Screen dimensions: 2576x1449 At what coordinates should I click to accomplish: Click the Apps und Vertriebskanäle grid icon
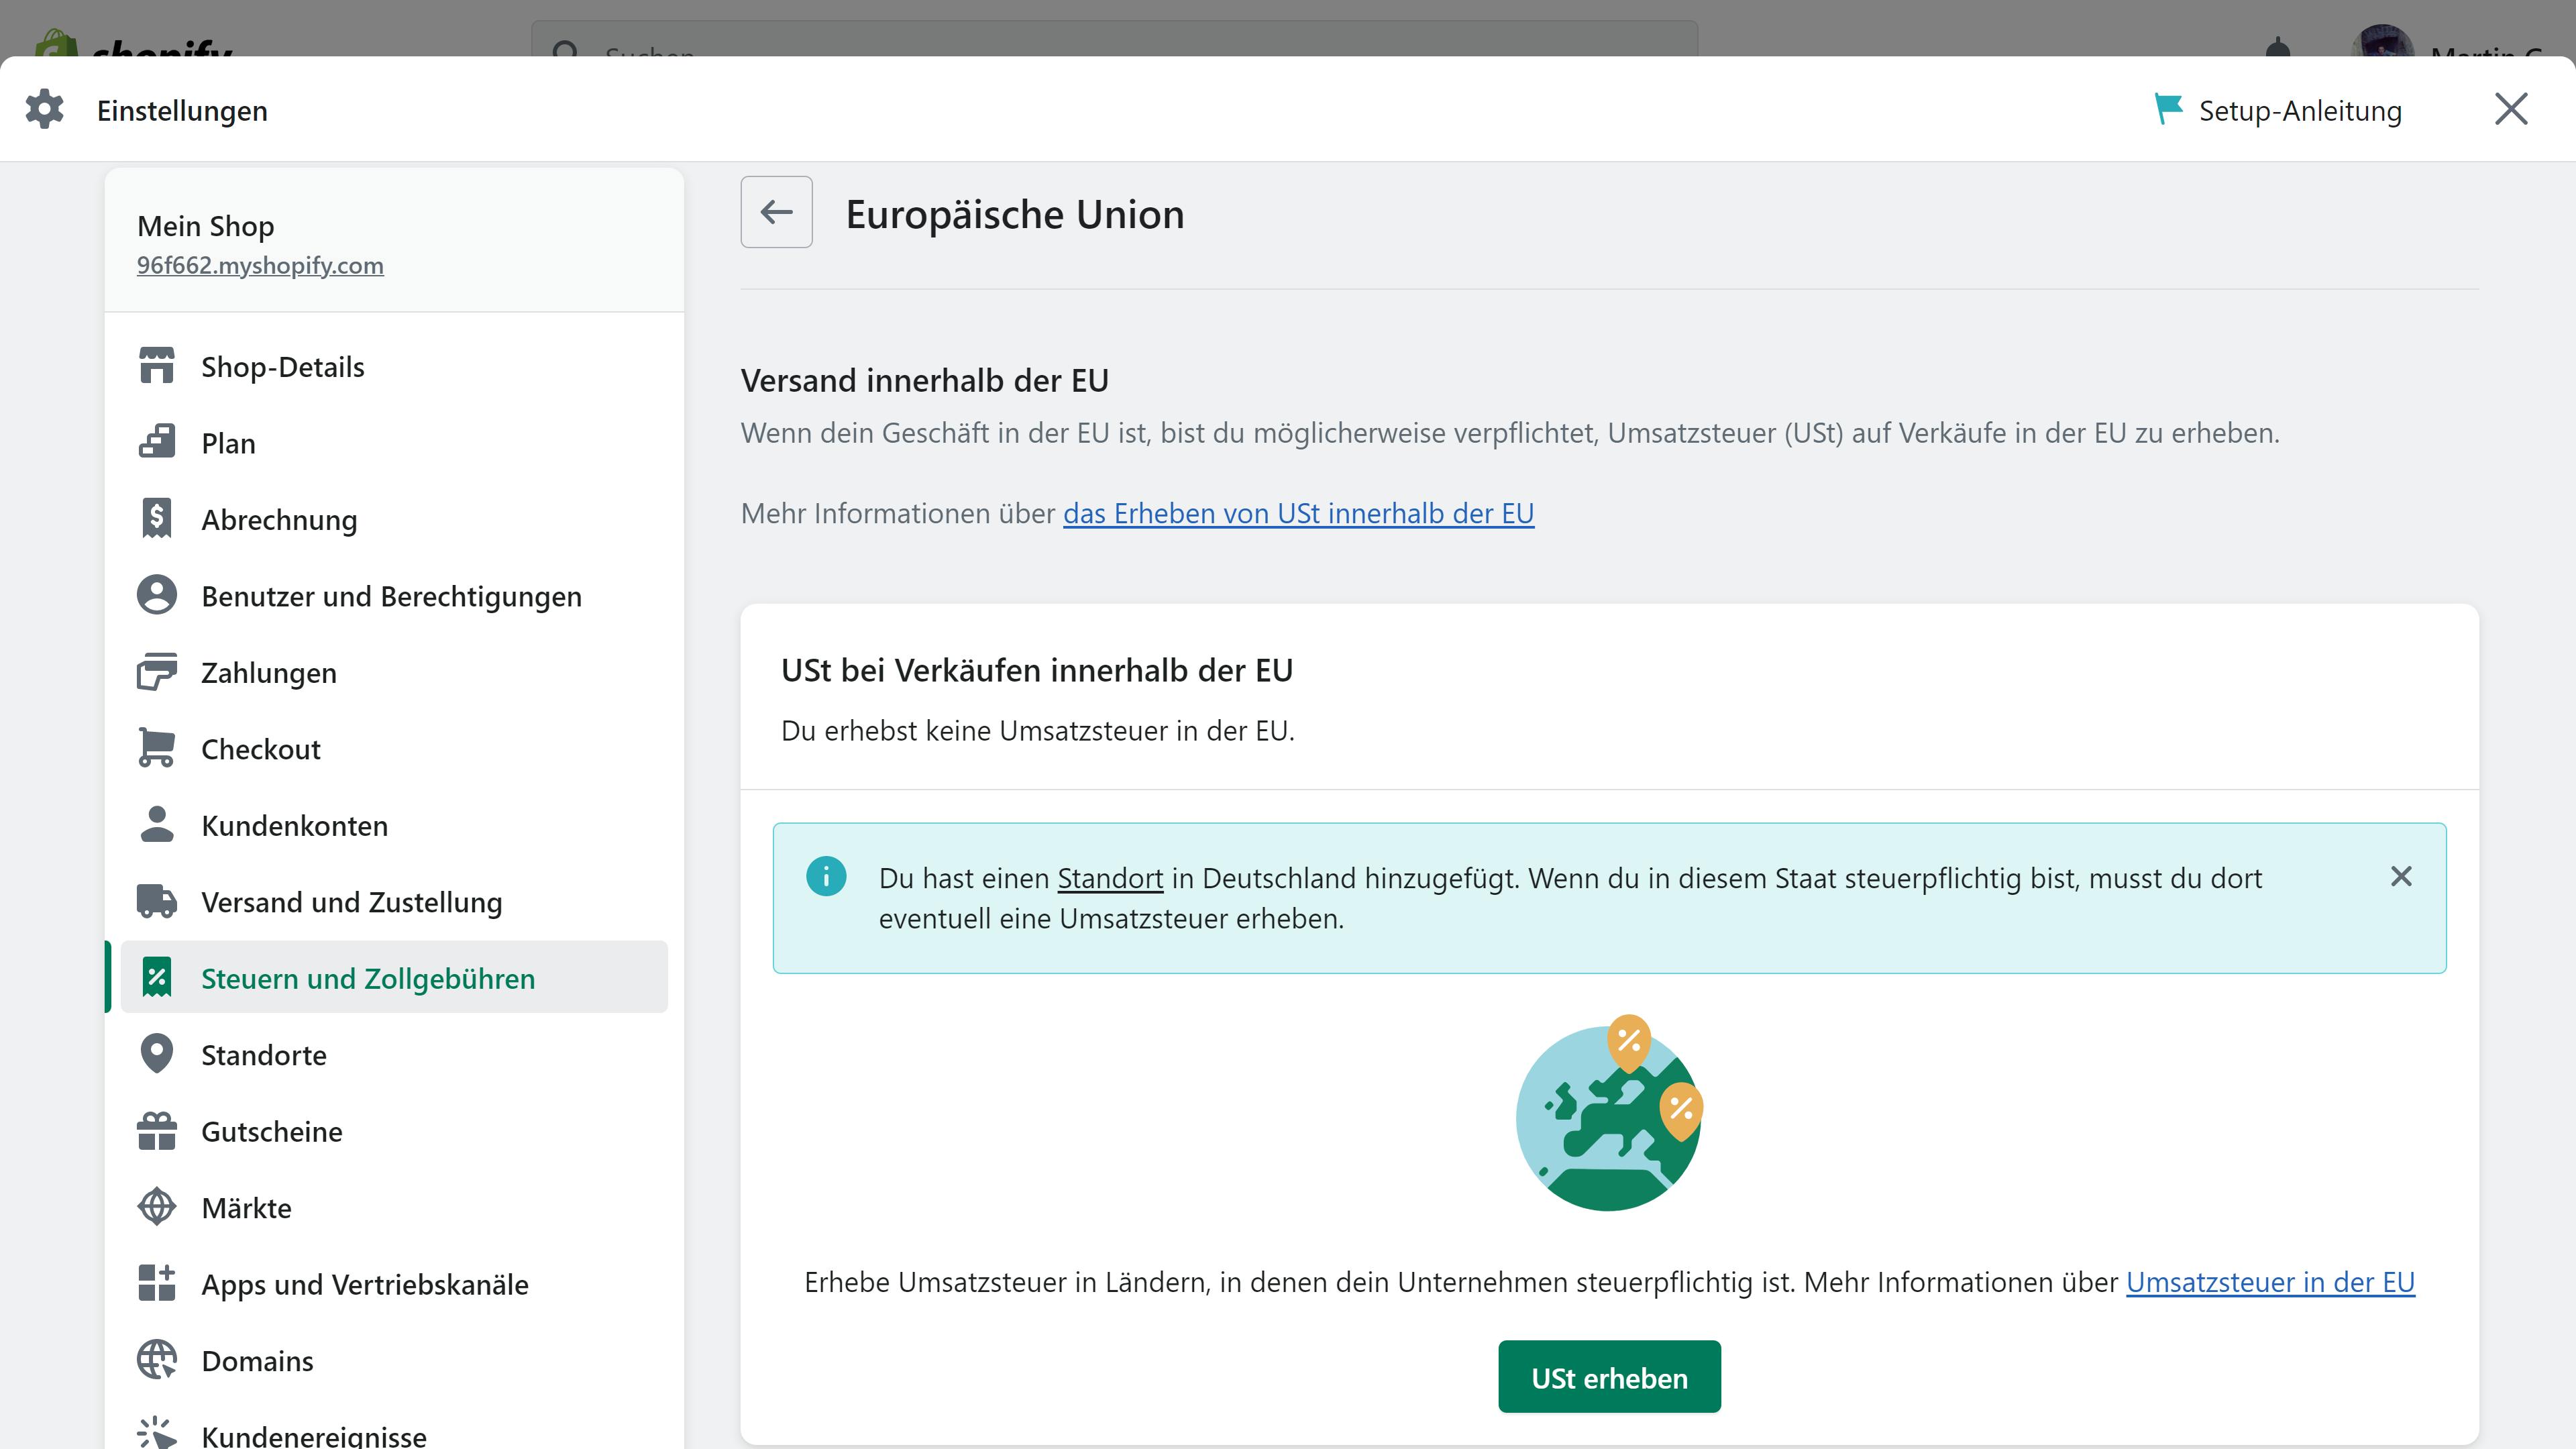(x=157, y=1283)
